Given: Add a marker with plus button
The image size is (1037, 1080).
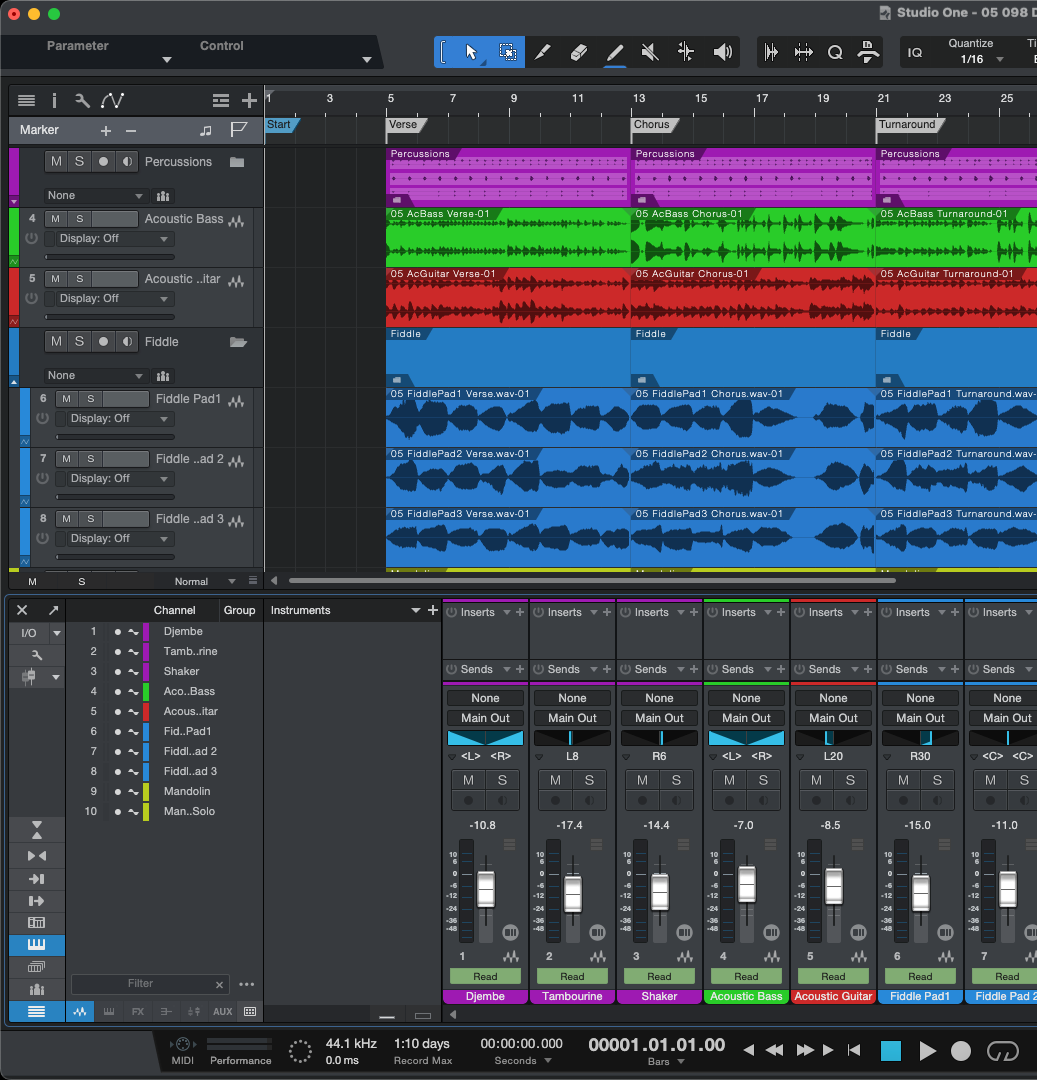Looking at the screenshot, I should [x=105, y=130].
